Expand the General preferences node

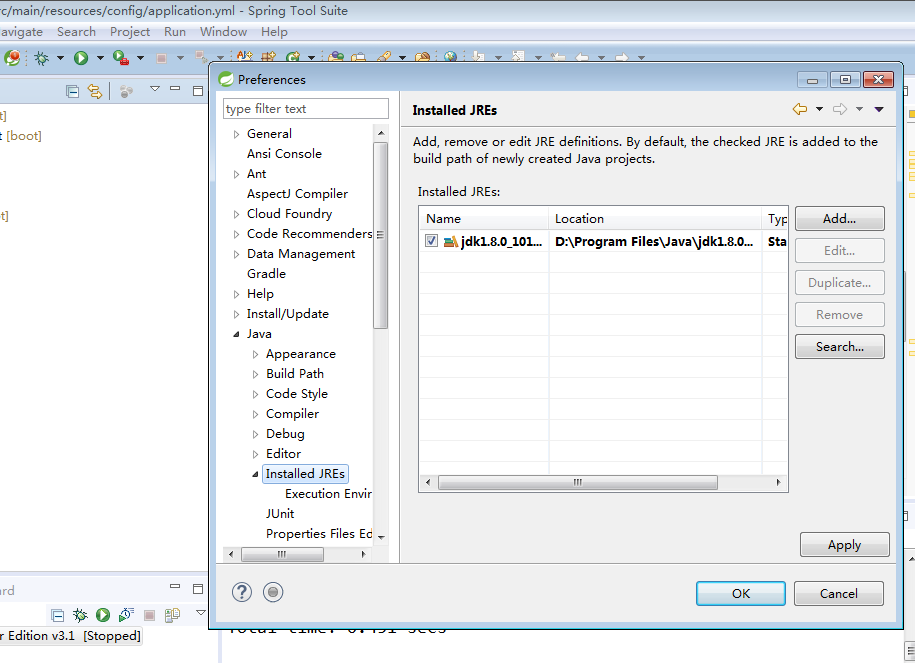[x=236, y=134]
